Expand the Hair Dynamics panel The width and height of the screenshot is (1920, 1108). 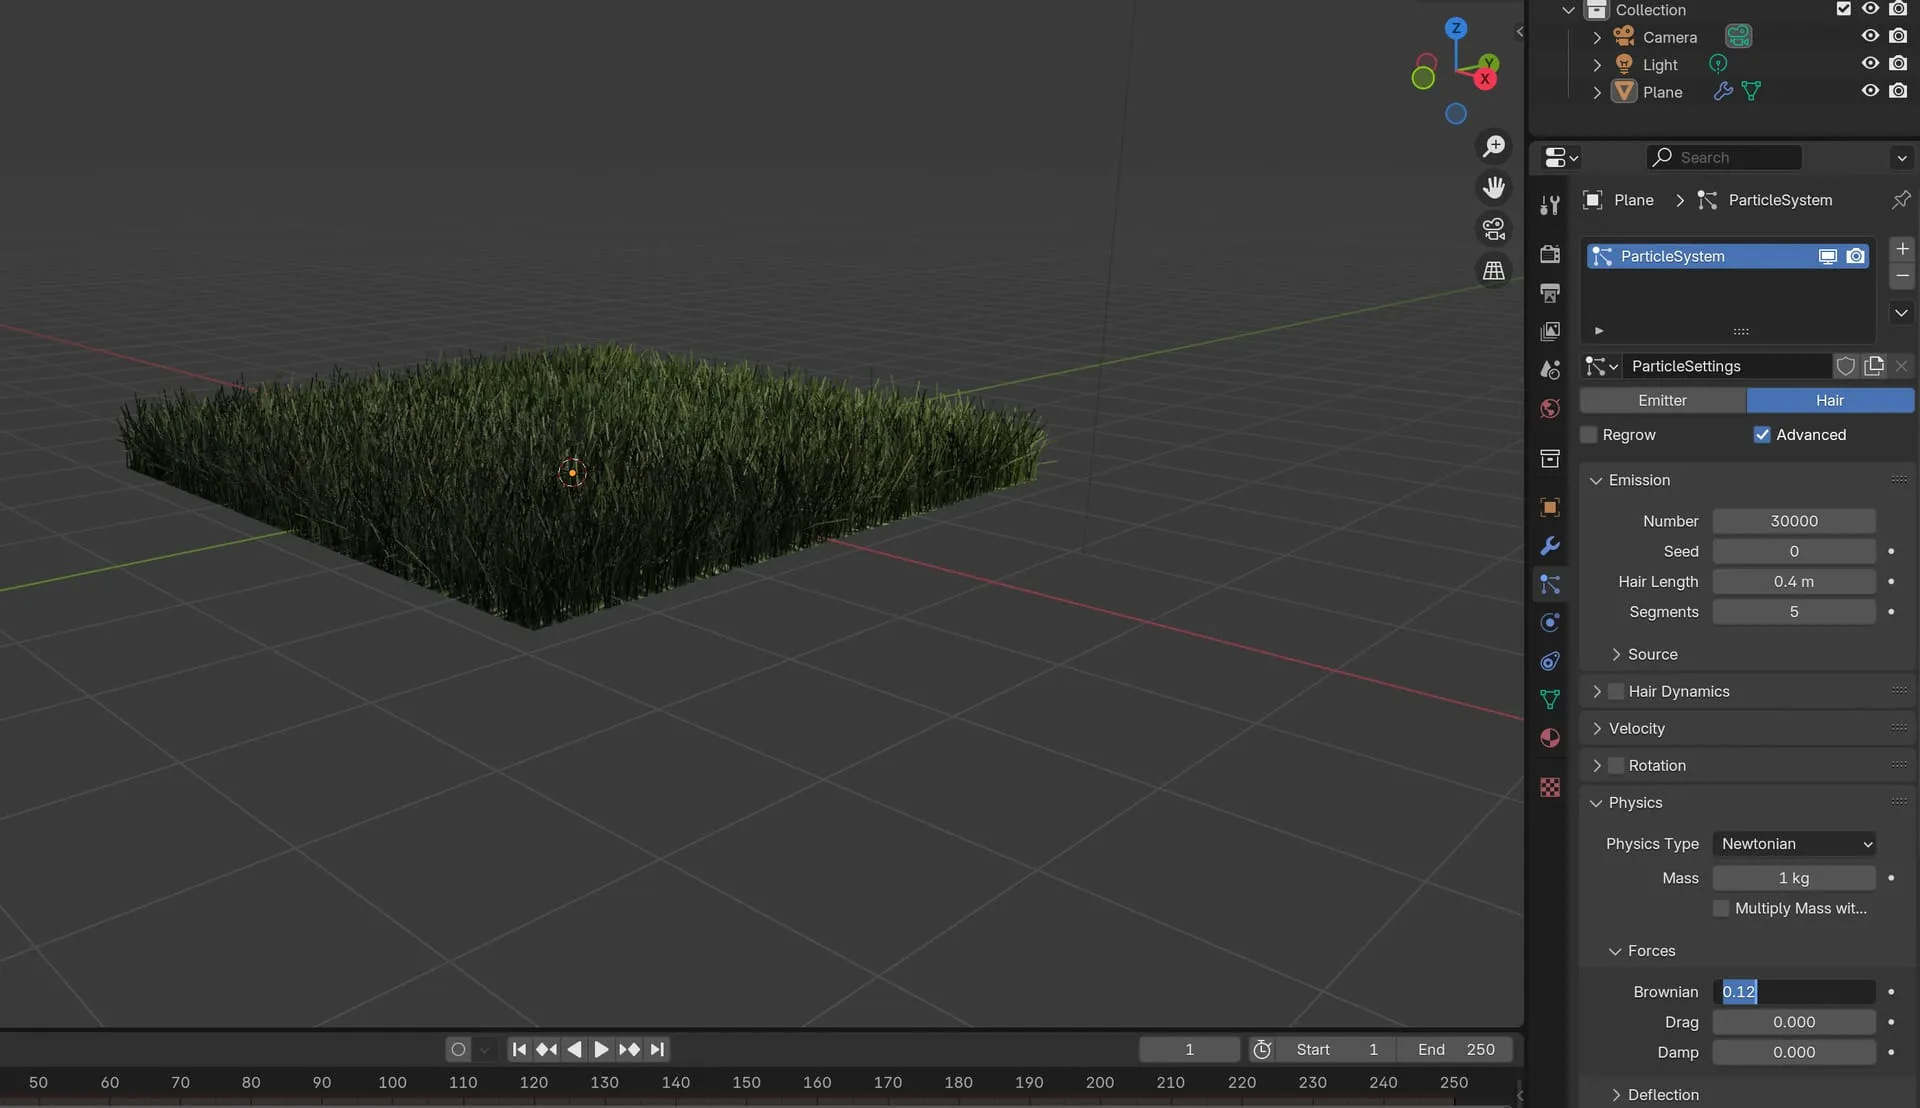[1597, 692]
